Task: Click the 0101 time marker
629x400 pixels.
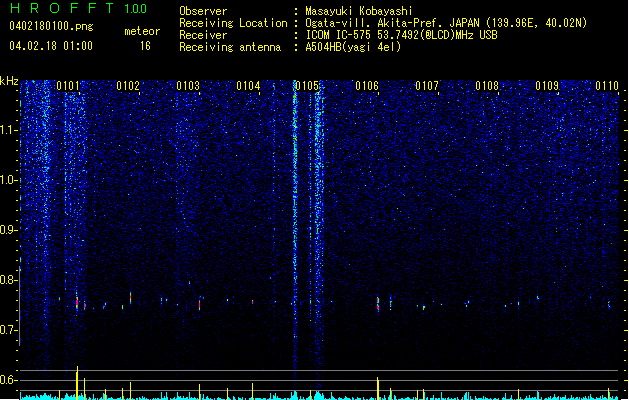Action: (68, 86)
